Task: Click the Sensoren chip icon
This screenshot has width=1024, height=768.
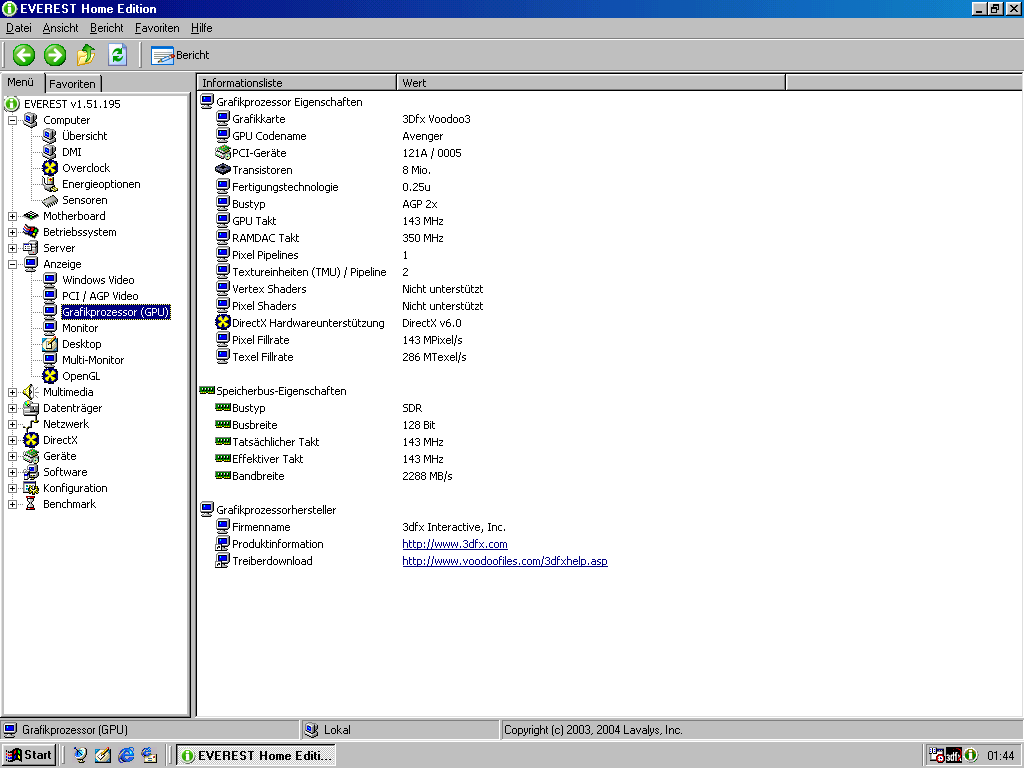Action: (50, 200)
